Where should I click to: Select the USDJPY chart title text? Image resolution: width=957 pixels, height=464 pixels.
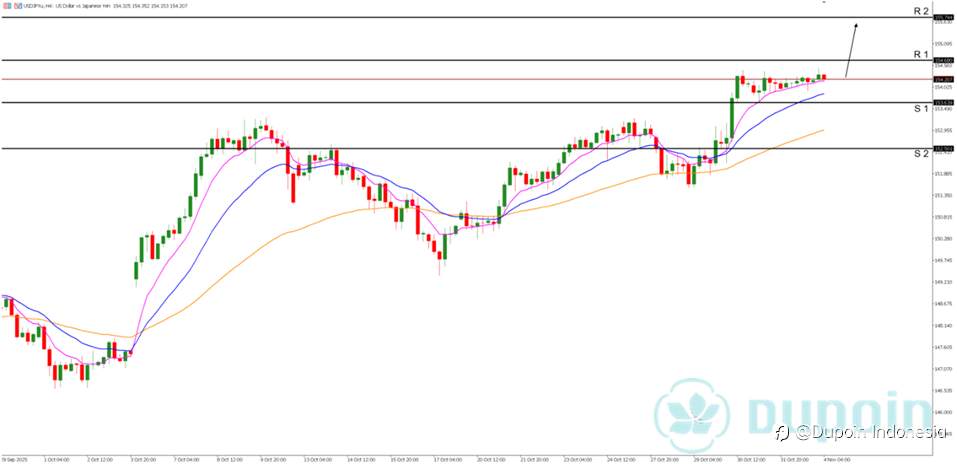click(x=106, y=6)
